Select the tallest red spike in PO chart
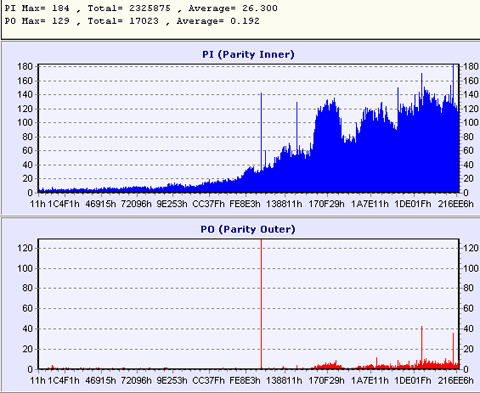 (x=261, y=304)
